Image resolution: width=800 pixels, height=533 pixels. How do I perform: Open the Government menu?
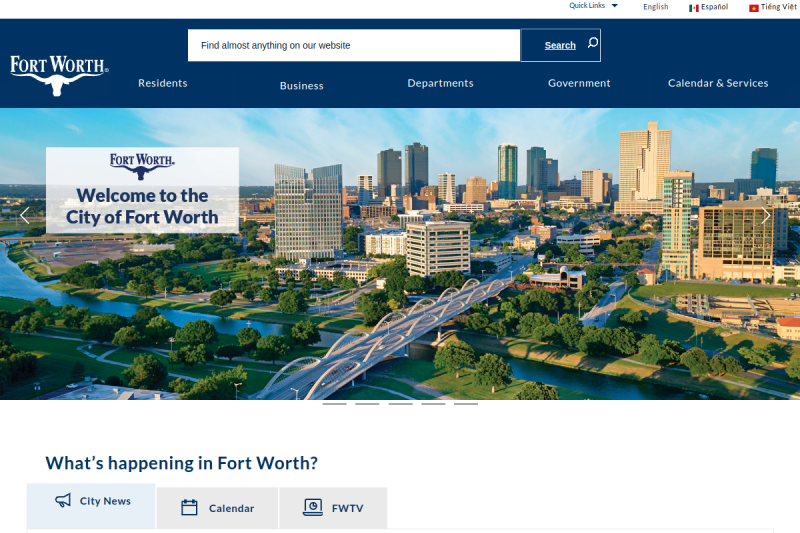pyautogui.click(x=579, y=83)
